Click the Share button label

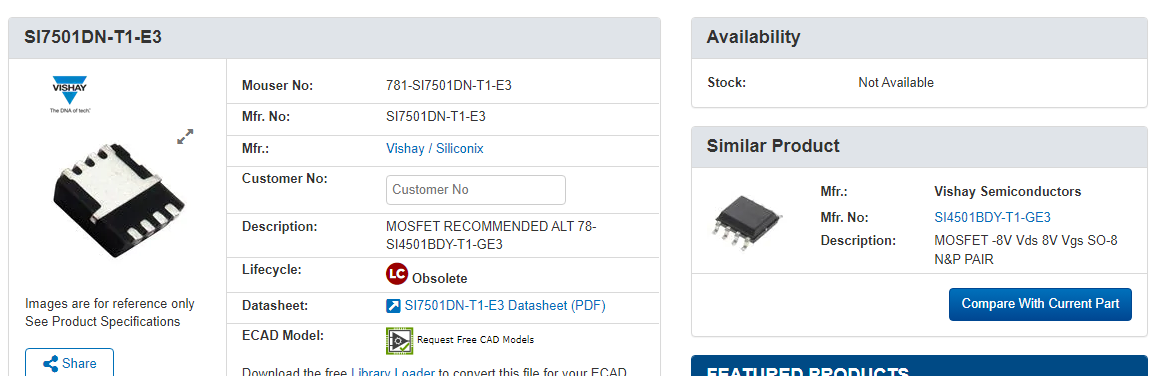coord(79,363)
